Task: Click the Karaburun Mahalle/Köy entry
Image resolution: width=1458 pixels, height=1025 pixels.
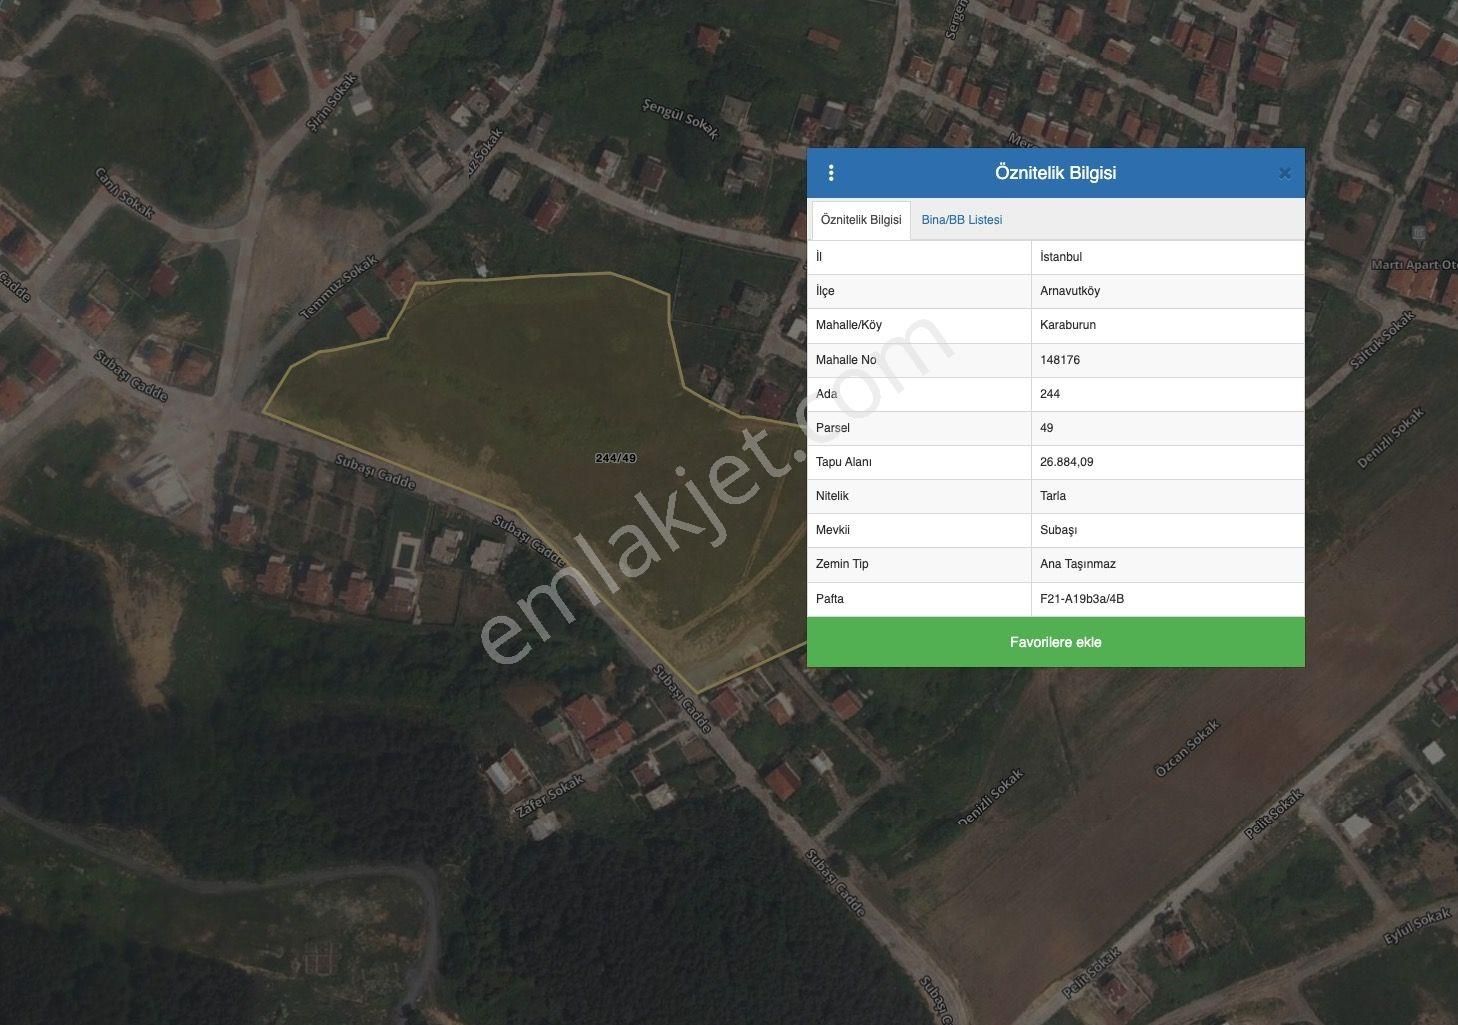Action: point(1071,325)
